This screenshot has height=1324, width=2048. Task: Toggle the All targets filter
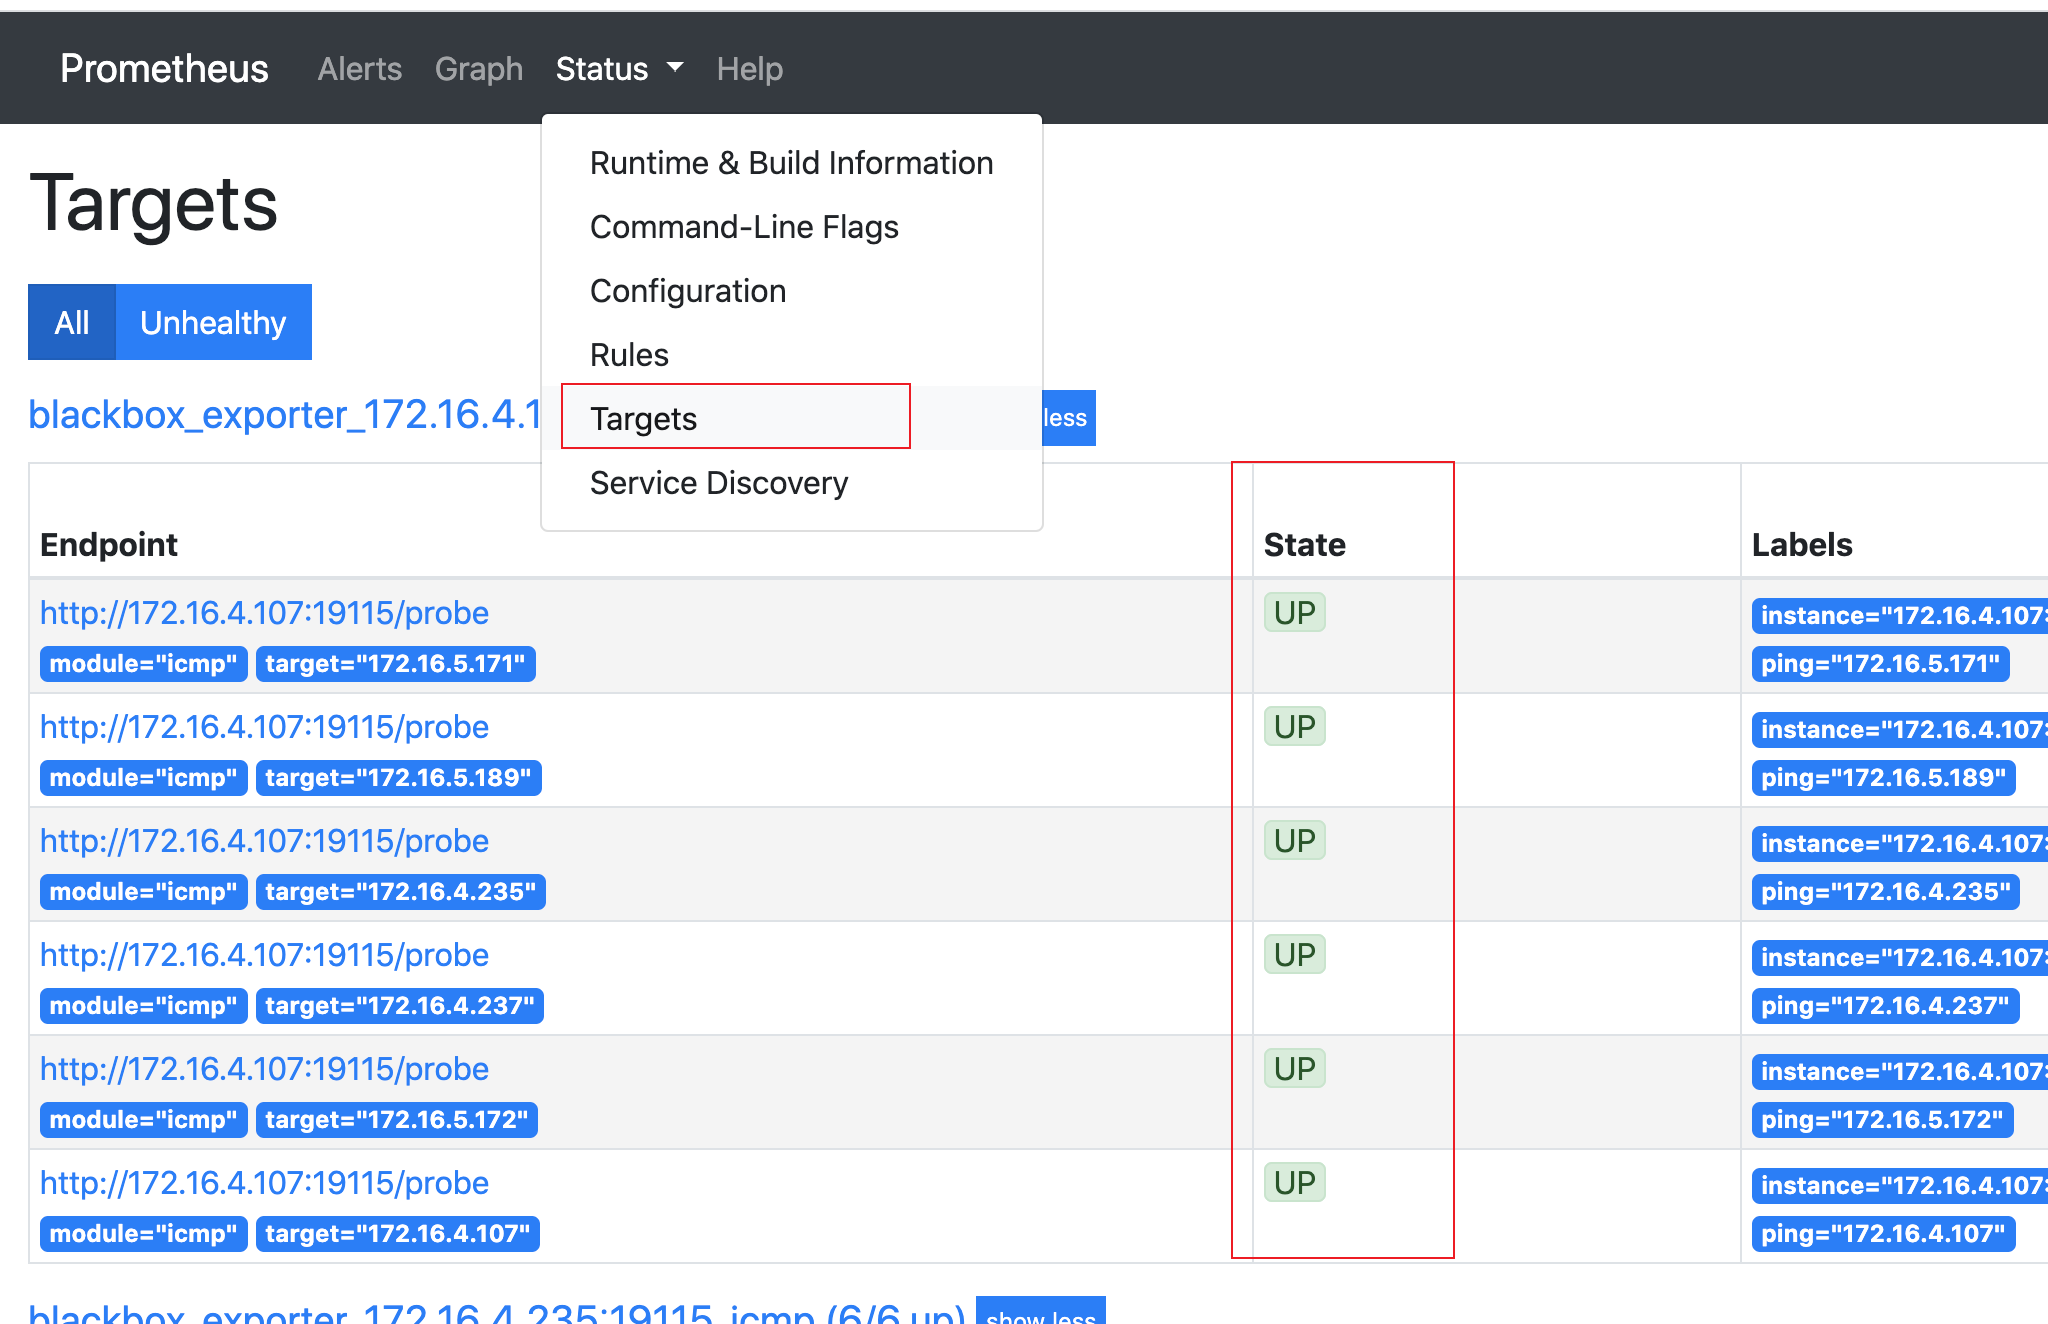[x=72, y=322]
